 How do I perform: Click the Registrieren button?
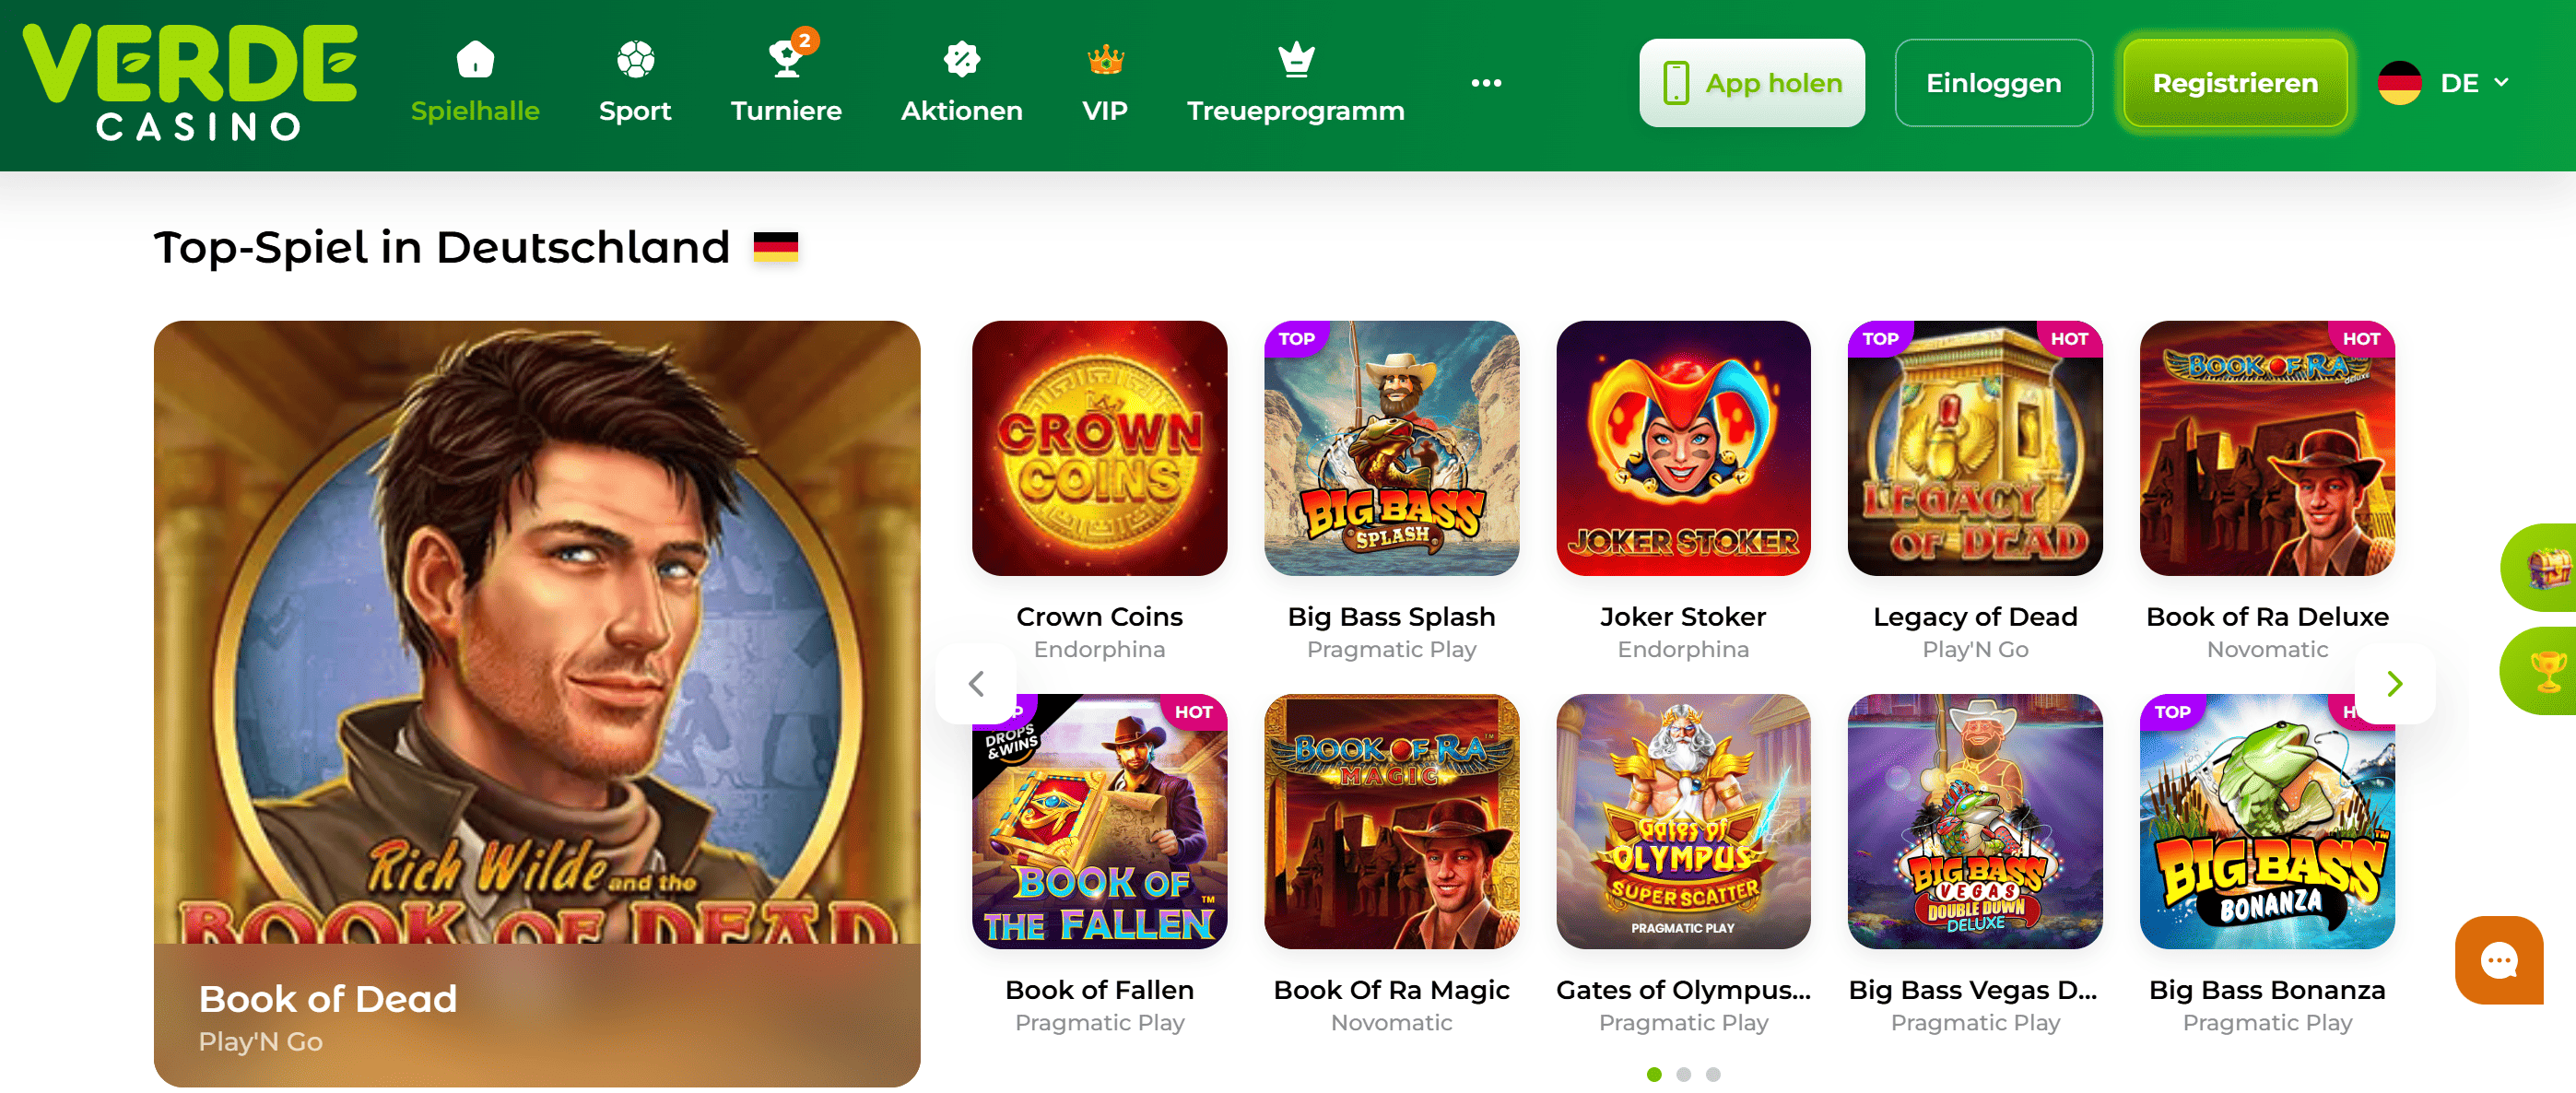pos(2235,83)
